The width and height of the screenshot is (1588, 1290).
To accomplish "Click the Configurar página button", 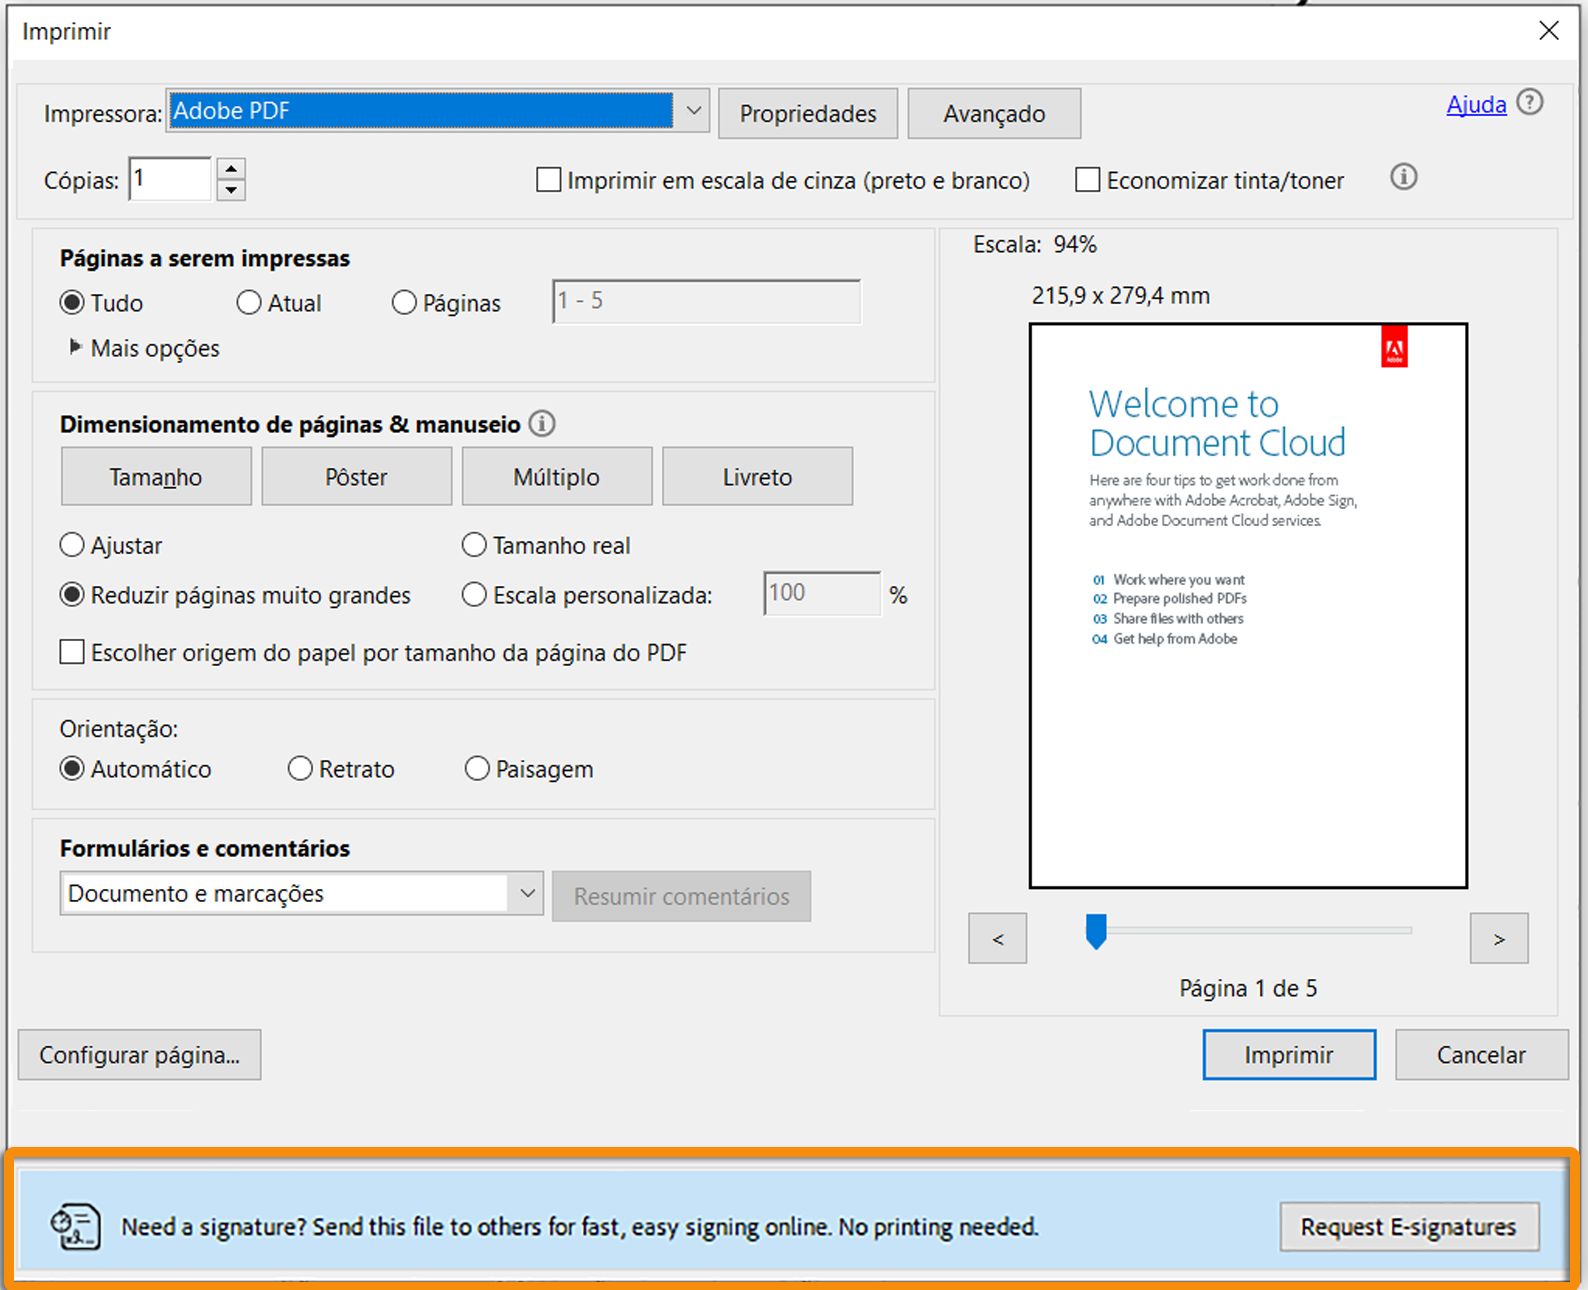I will tap(140, 1055).
